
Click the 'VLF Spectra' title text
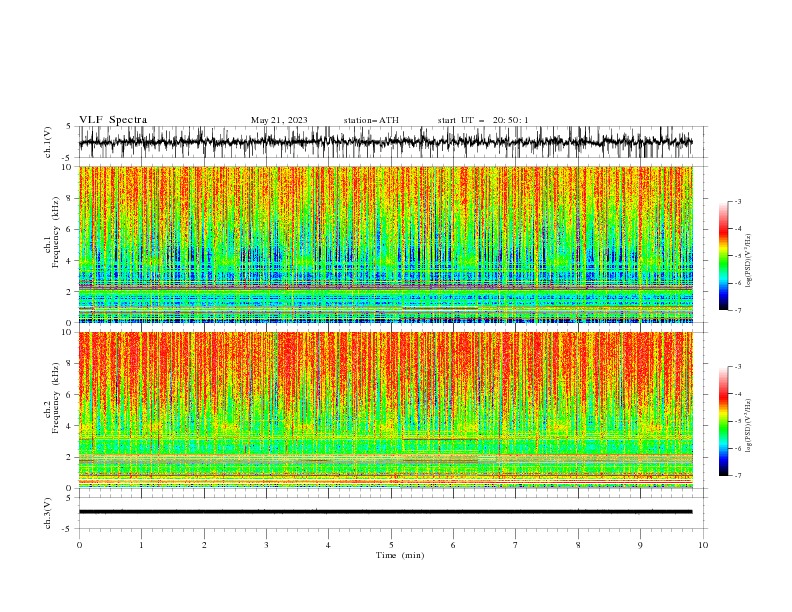[113, 120]
